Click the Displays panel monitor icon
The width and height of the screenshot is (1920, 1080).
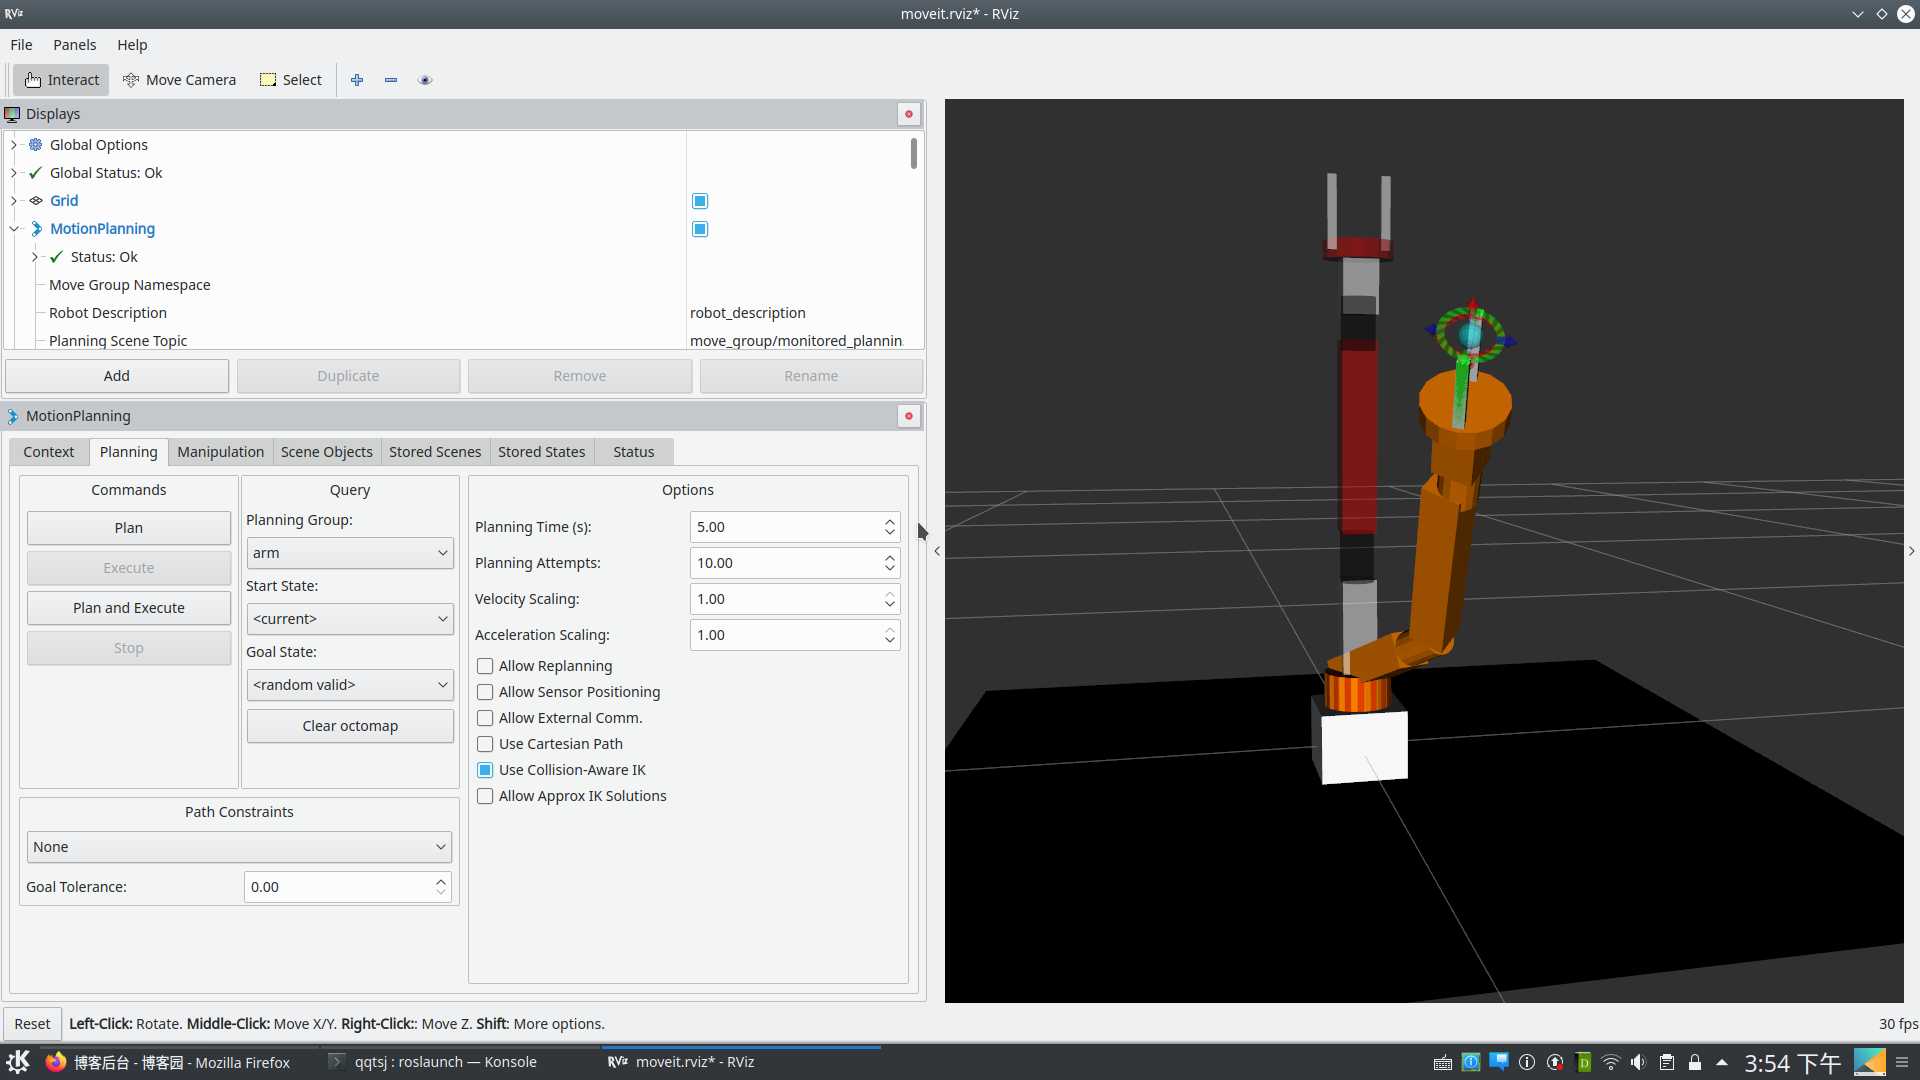pos(12,114)
